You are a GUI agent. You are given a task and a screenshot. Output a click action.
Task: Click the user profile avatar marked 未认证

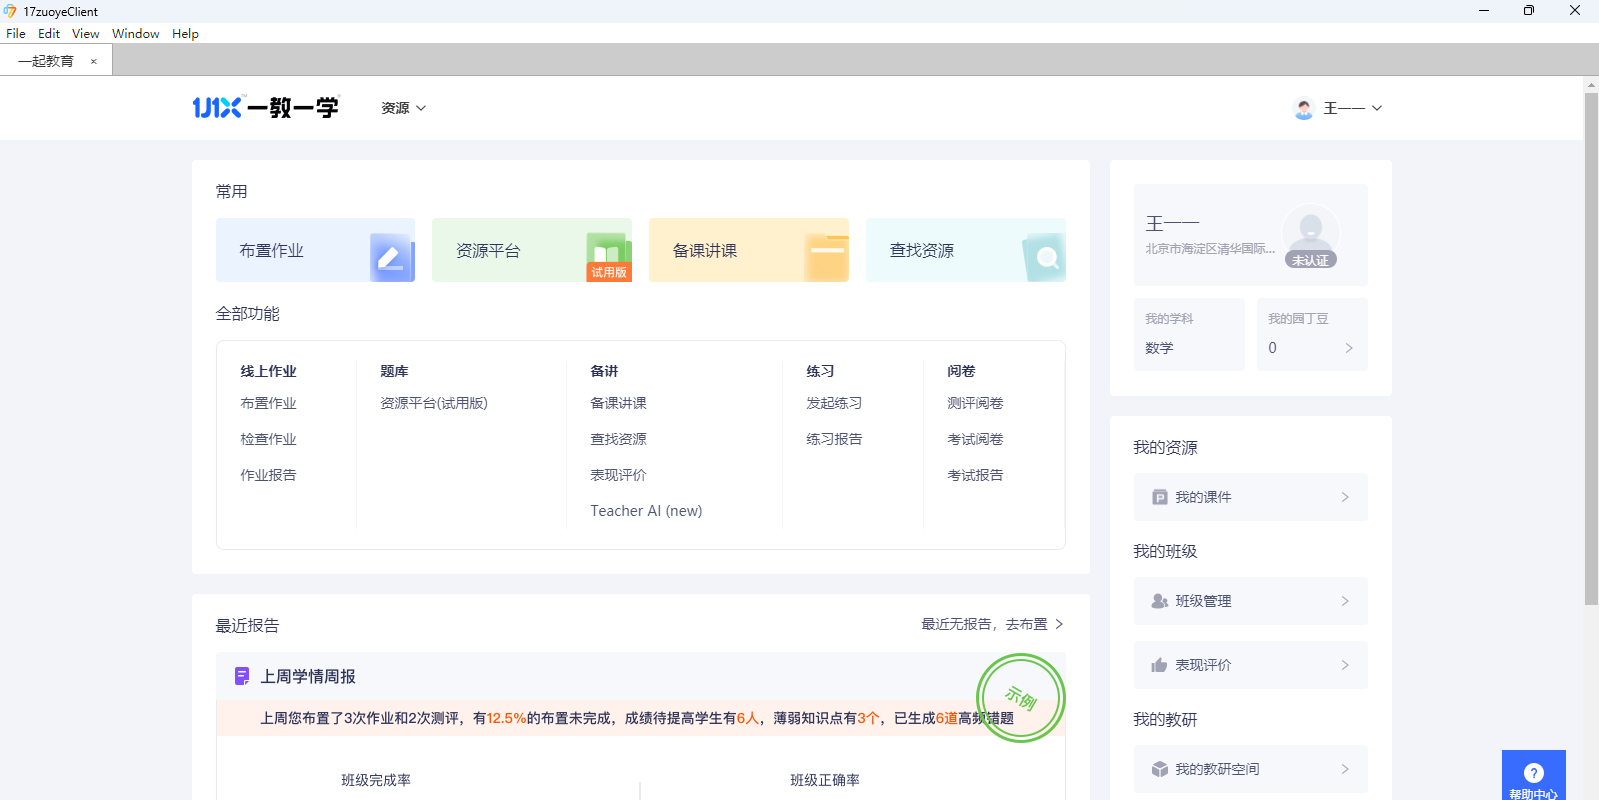(x=1310, y=234)
